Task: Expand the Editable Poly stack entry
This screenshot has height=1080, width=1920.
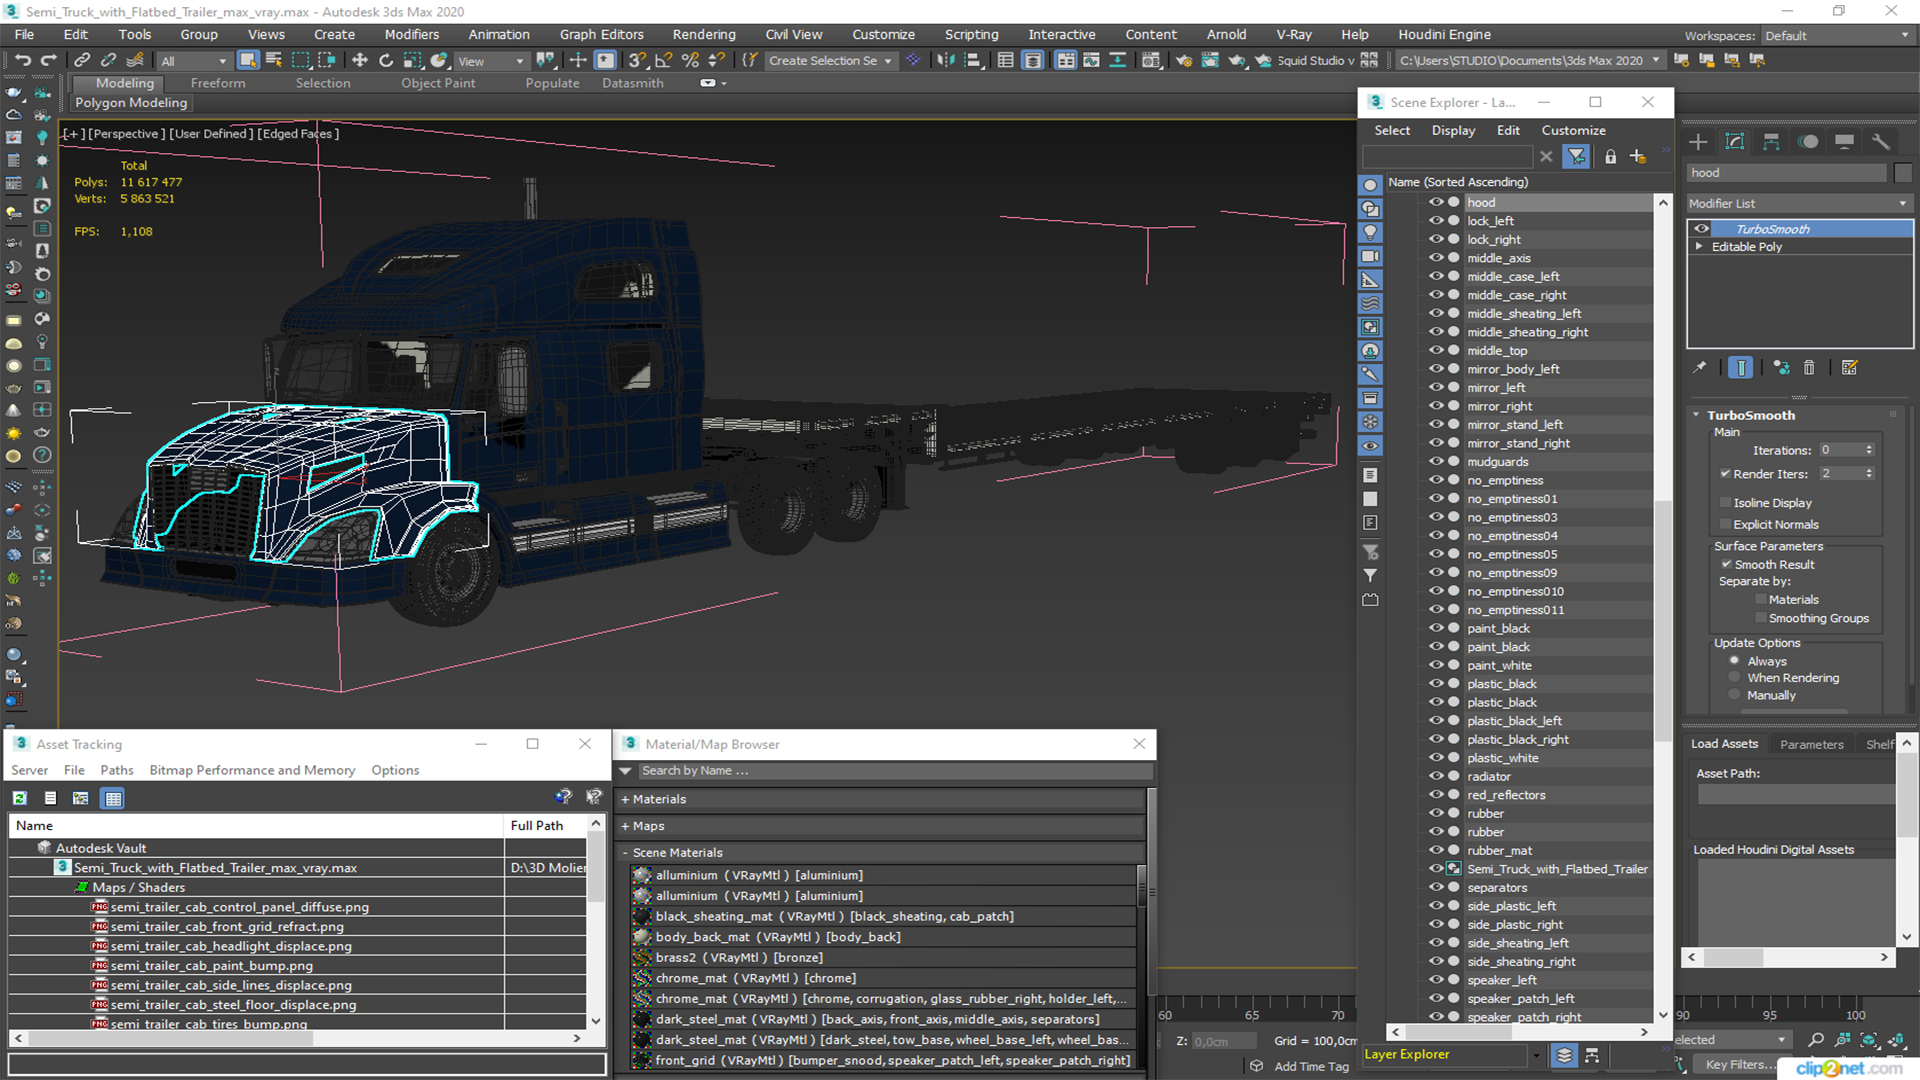Action: click(x=1699, y=247)
